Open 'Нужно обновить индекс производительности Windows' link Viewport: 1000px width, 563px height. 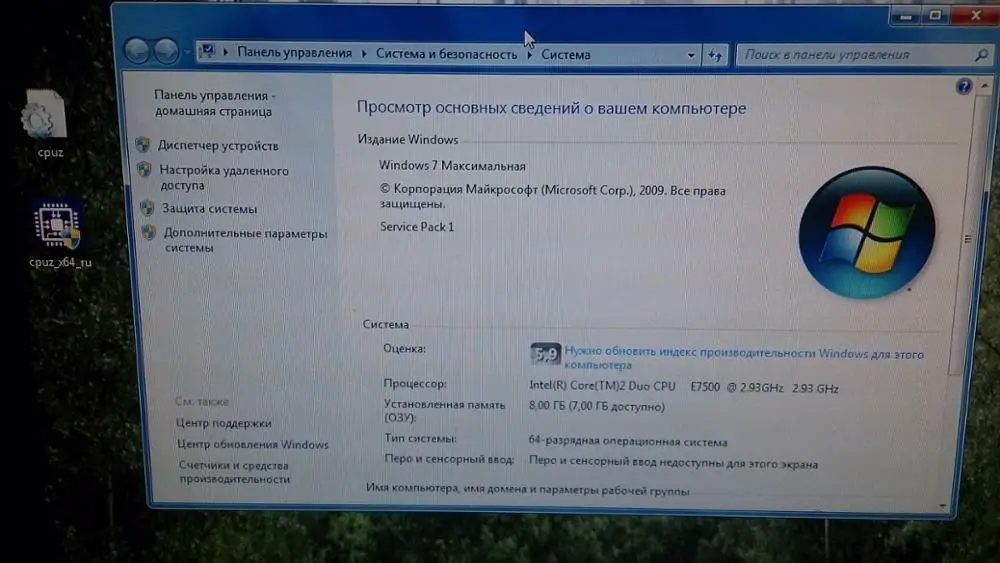coord(744,359)
